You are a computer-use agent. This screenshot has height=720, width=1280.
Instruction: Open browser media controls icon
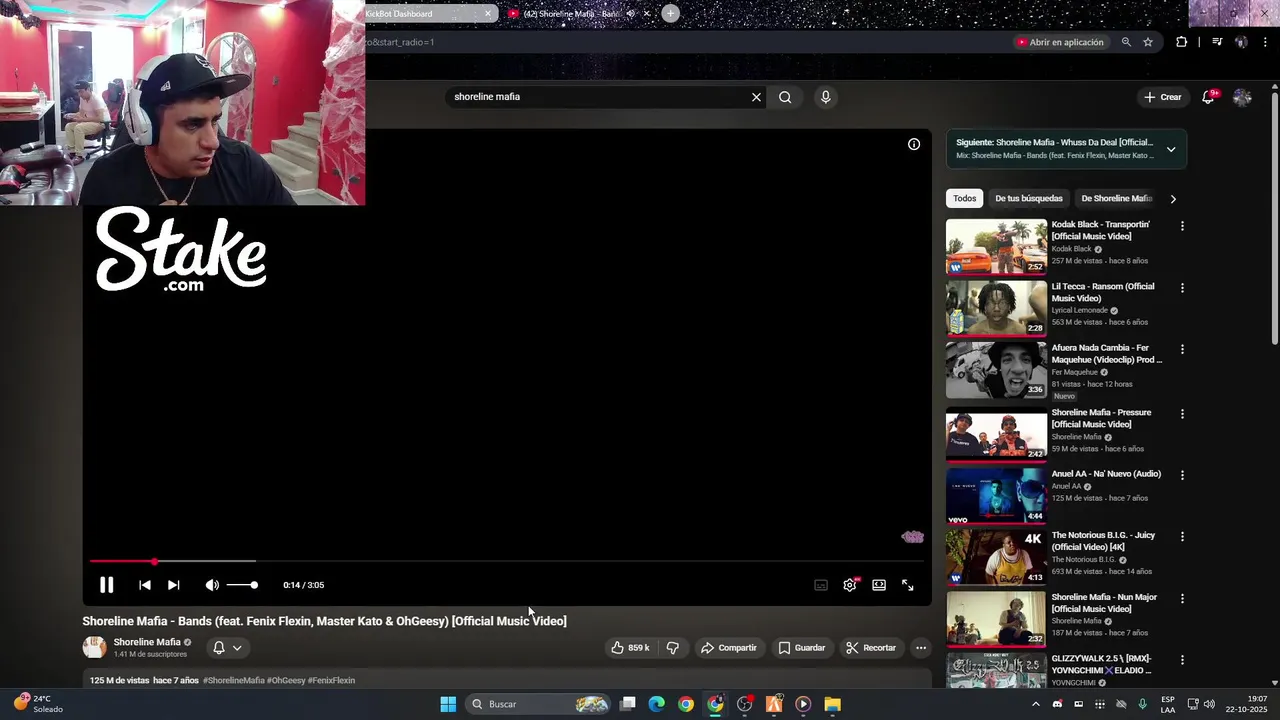[1217, 42]
